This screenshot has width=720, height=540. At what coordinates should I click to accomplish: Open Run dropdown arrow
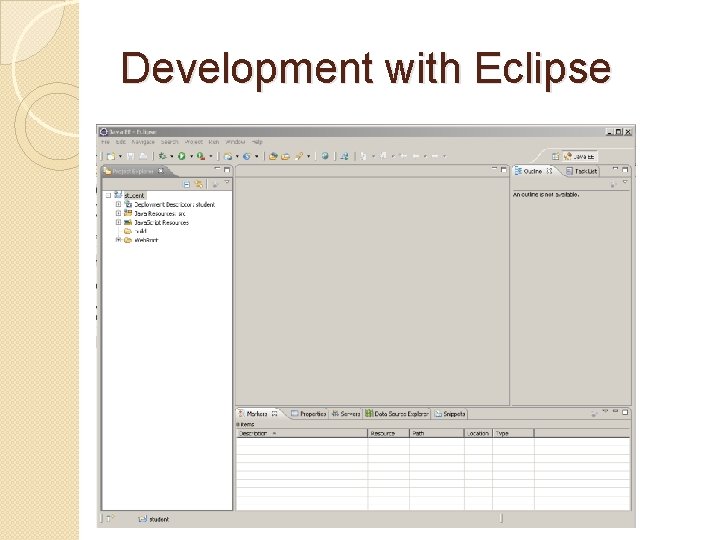191,156
